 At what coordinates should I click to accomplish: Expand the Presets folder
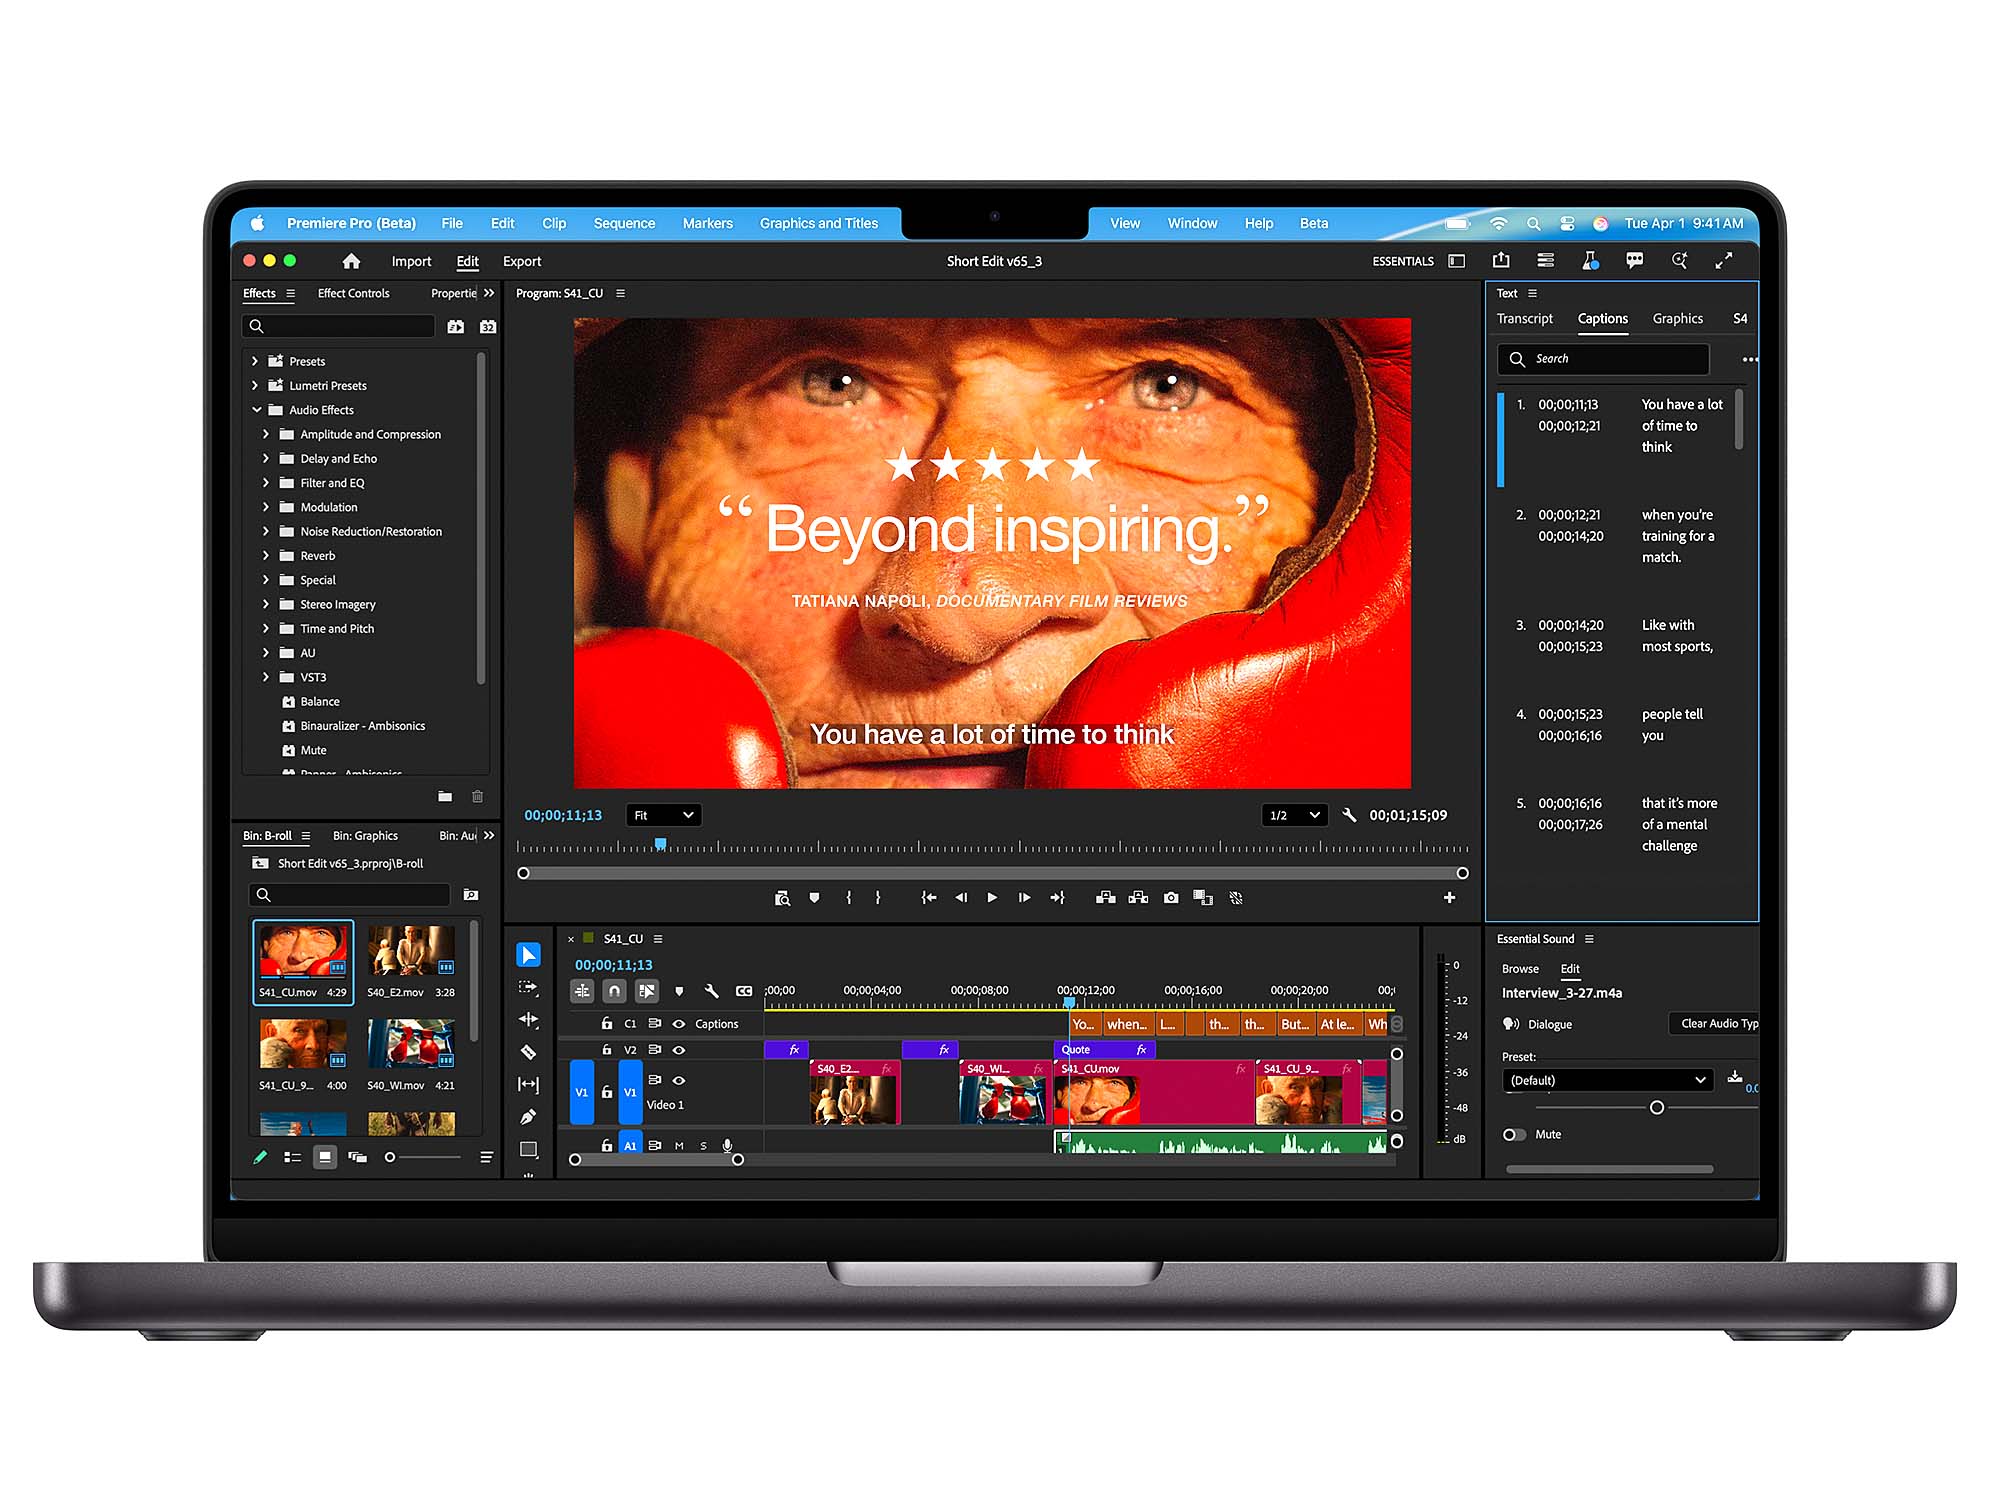255,361
